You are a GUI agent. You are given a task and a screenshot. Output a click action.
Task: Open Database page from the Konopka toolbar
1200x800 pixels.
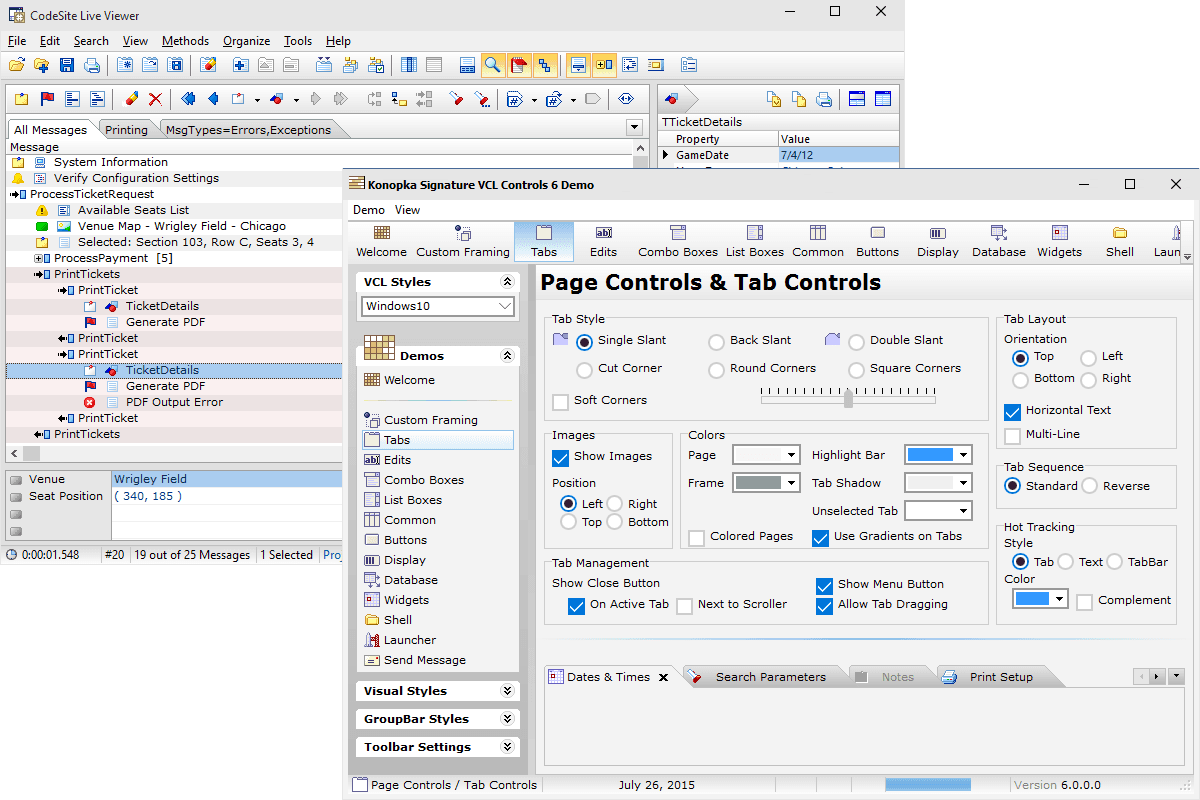coord(999,242)
